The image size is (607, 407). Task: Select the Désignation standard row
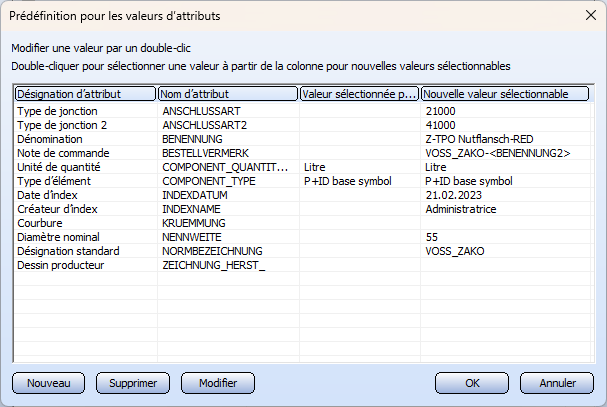click(x=302, y=251)
